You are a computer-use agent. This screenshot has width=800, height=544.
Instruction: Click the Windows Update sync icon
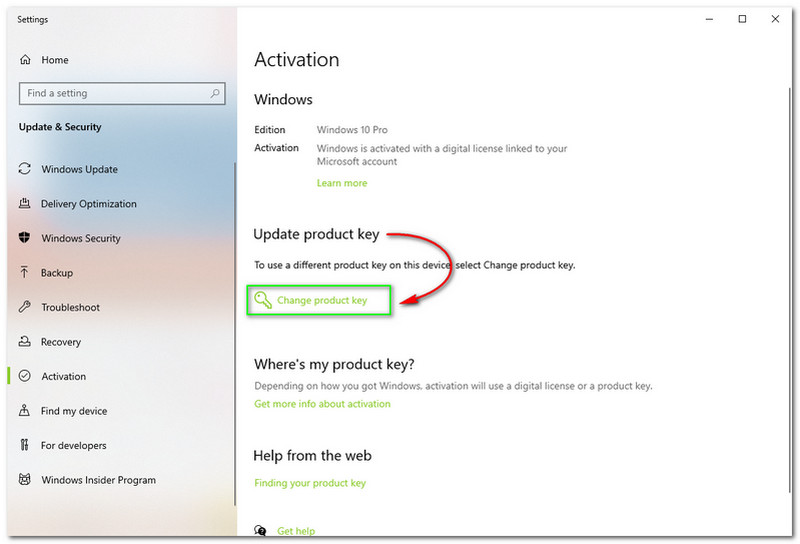pyautogui.click(x=25, y=169)
